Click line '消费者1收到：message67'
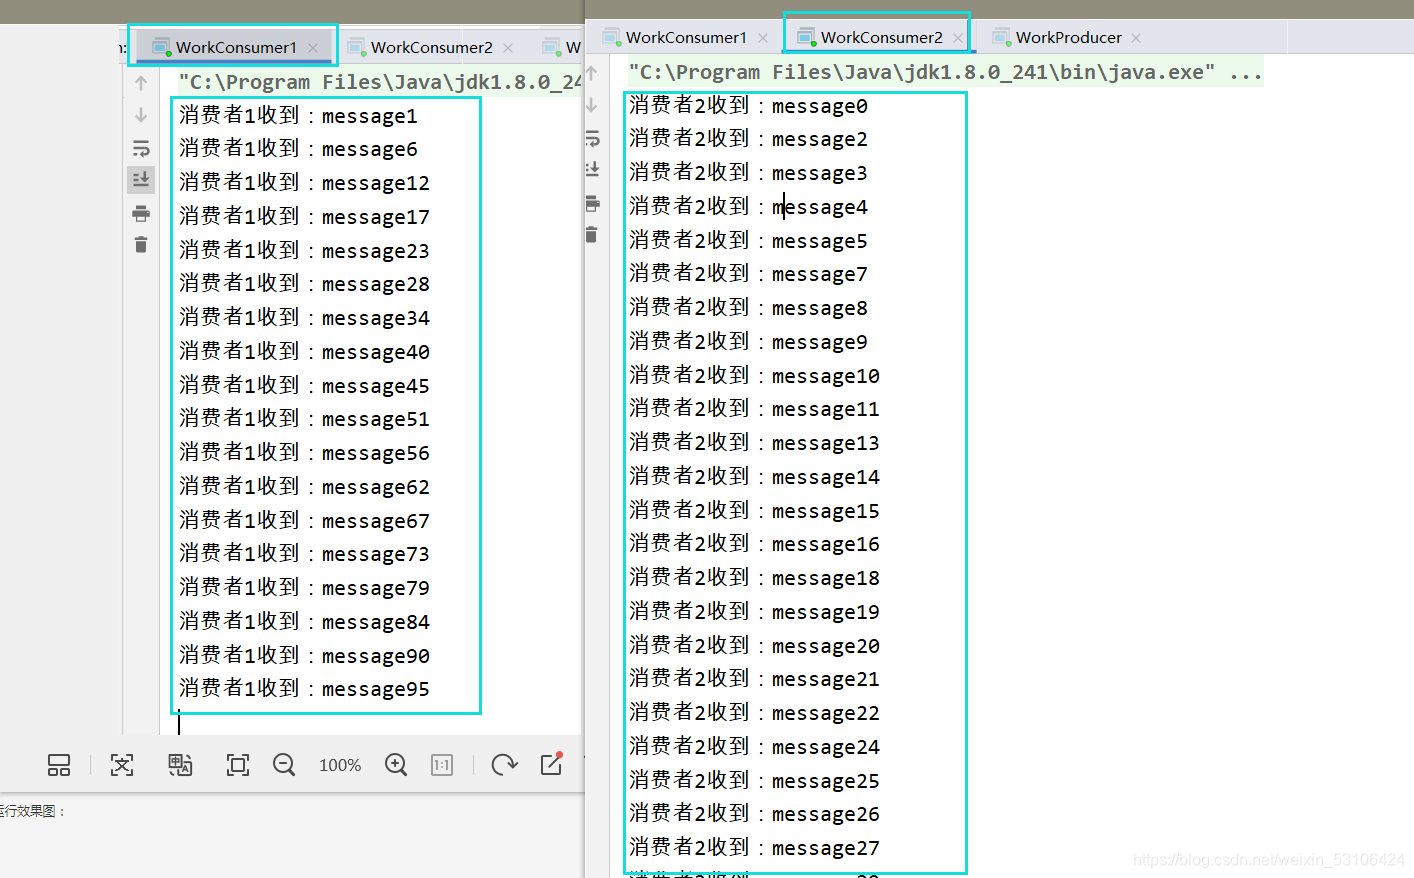Image resolution: width=1414 pixels, height=878 pixels. click(x=304, y=521)
